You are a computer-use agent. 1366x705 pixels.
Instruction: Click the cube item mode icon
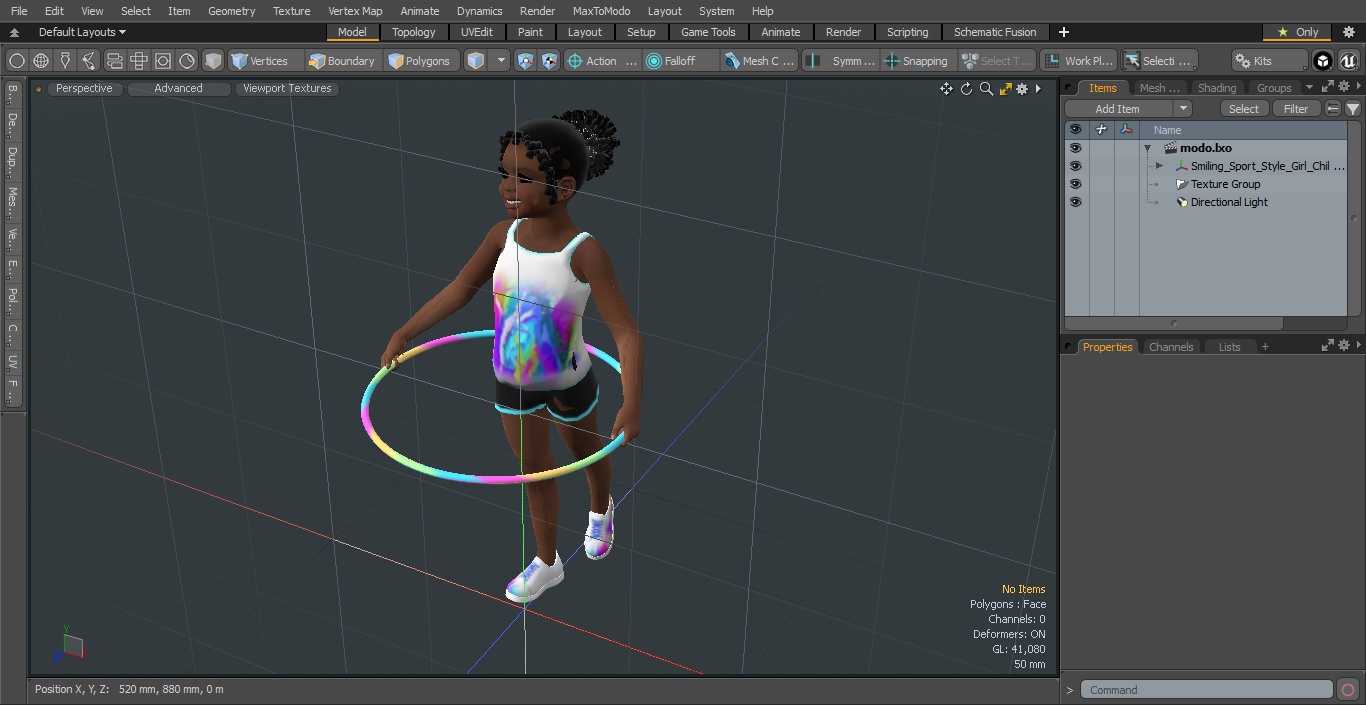(x=476, y=61)
